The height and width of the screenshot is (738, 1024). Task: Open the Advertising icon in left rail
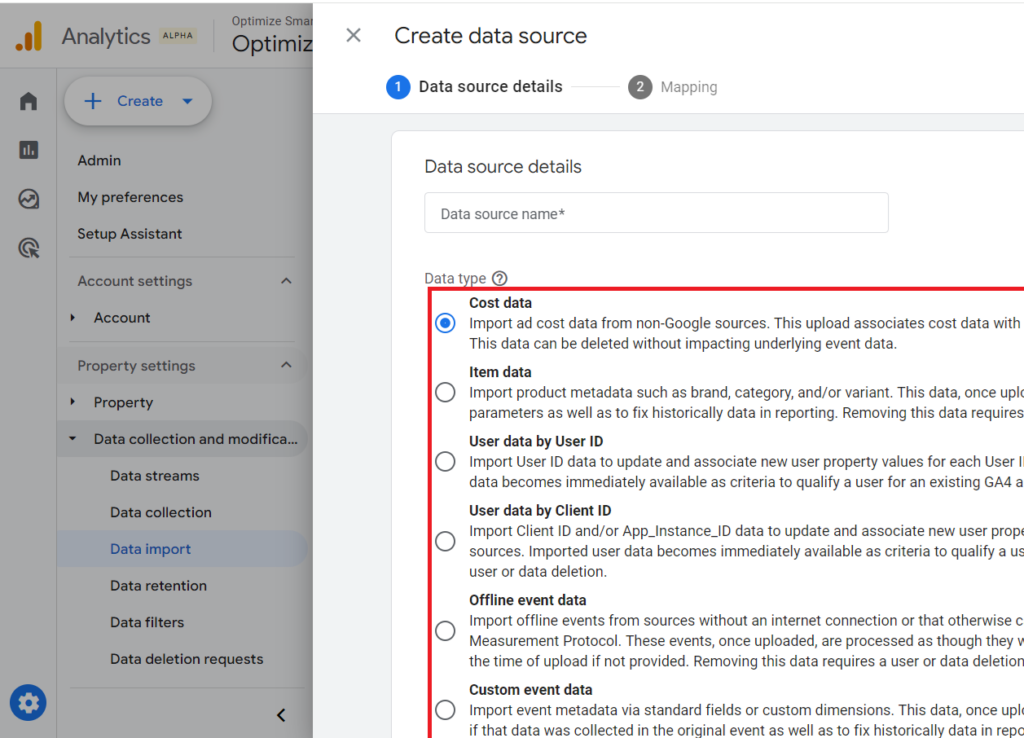(29, 248)
